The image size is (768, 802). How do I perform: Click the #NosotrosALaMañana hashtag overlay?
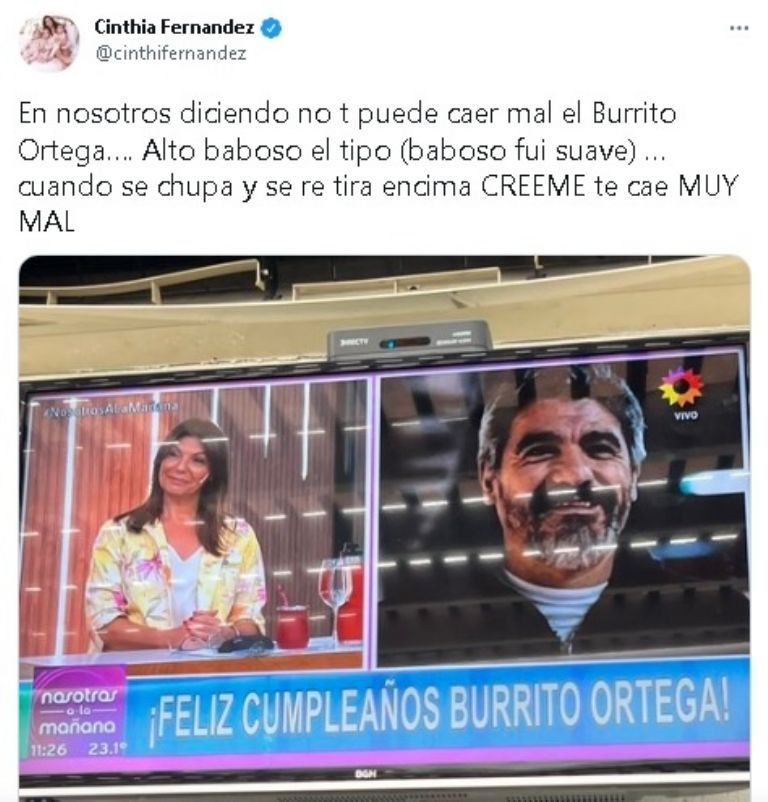[111, 408]
